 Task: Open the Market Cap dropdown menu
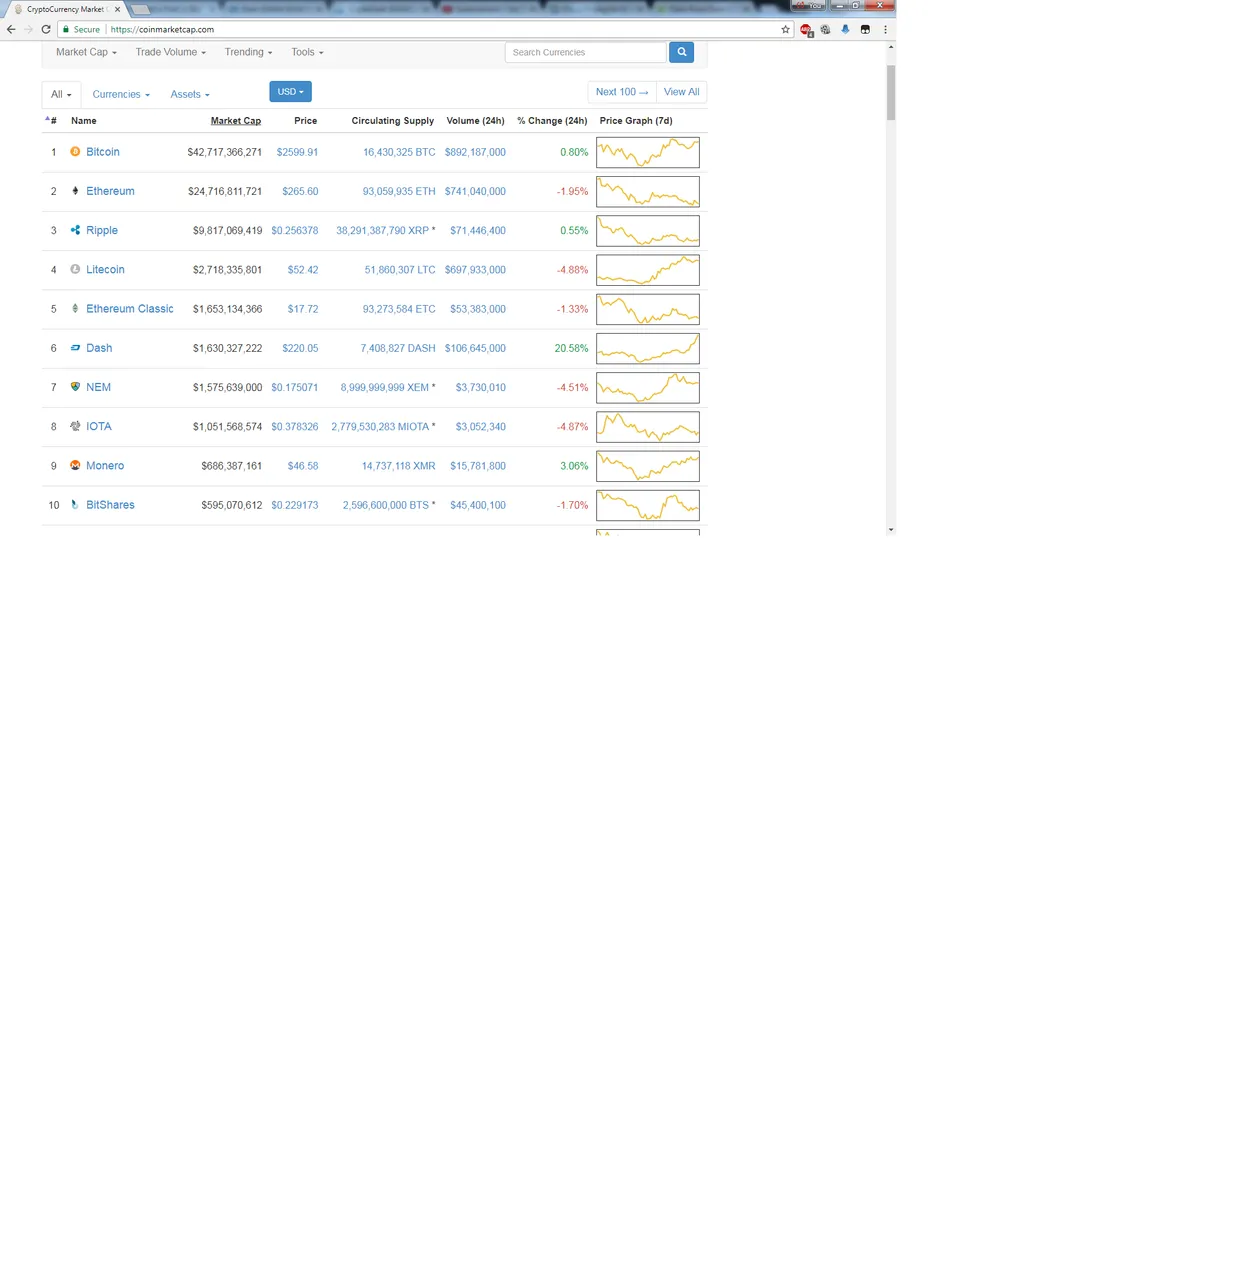[x=86, y=52]
